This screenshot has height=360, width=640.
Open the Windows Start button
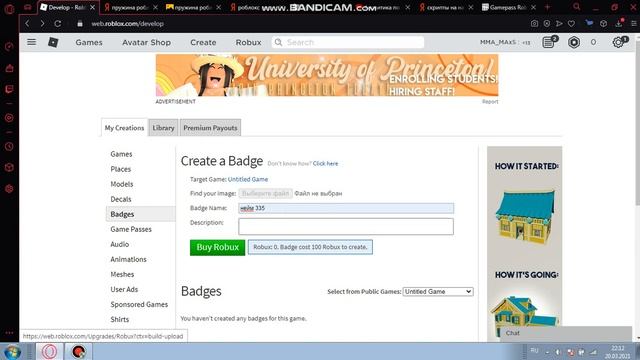[x=12, y=351]
